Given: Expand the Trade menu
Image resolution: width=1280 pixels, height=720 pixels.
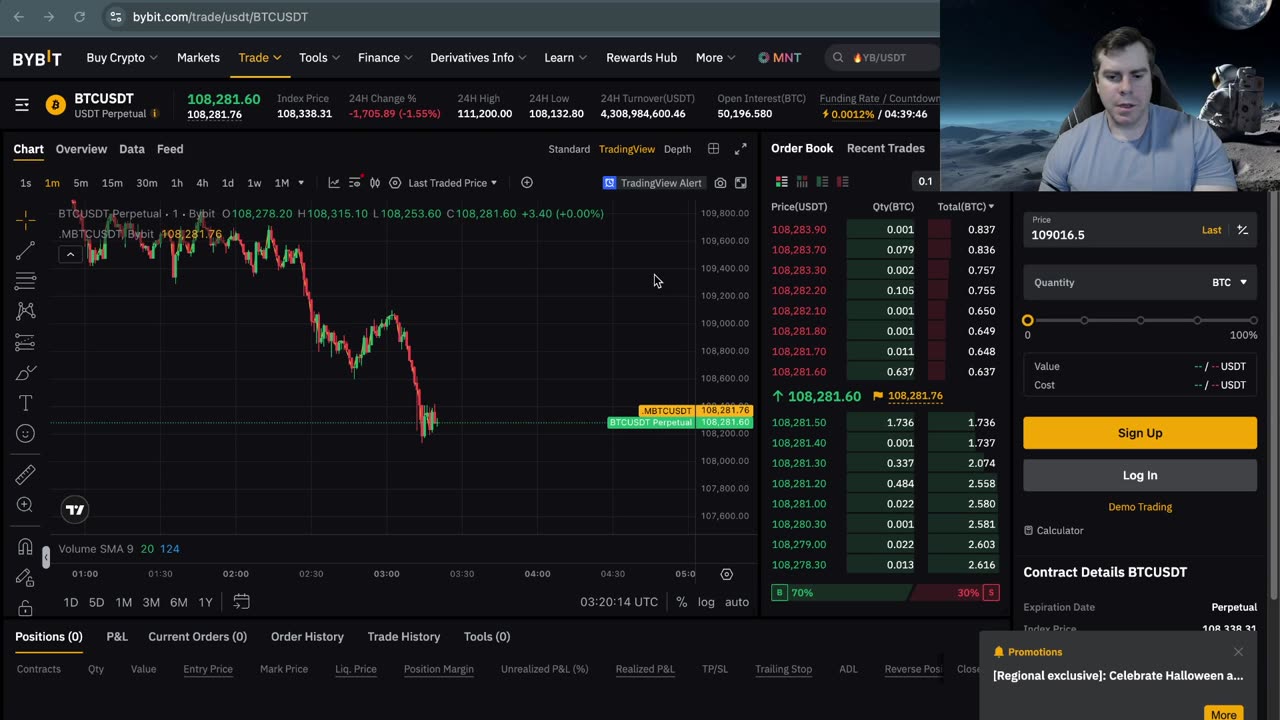Looking at the screenshot, I should pyautogui.click(x=260, y=58).
